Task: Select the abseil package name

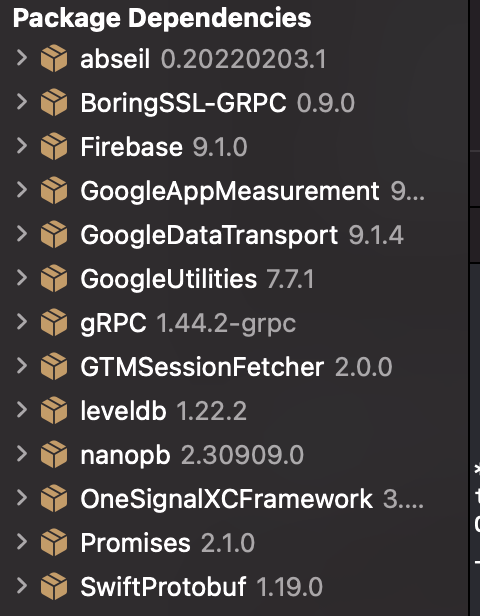Action: [115, 59]
